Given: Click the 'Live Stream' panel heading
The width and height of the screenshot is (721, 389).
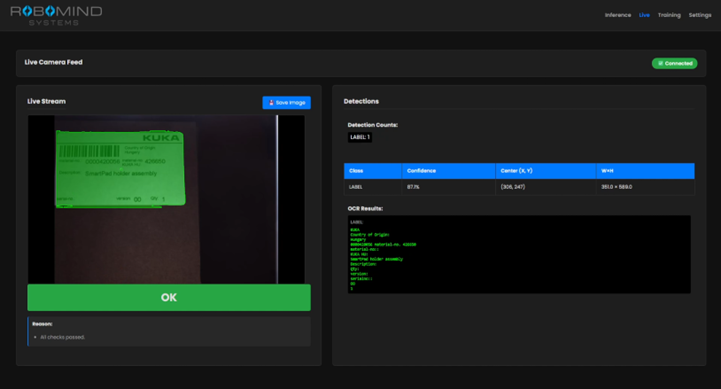Looking at the screenshot, I should [46, 101].
